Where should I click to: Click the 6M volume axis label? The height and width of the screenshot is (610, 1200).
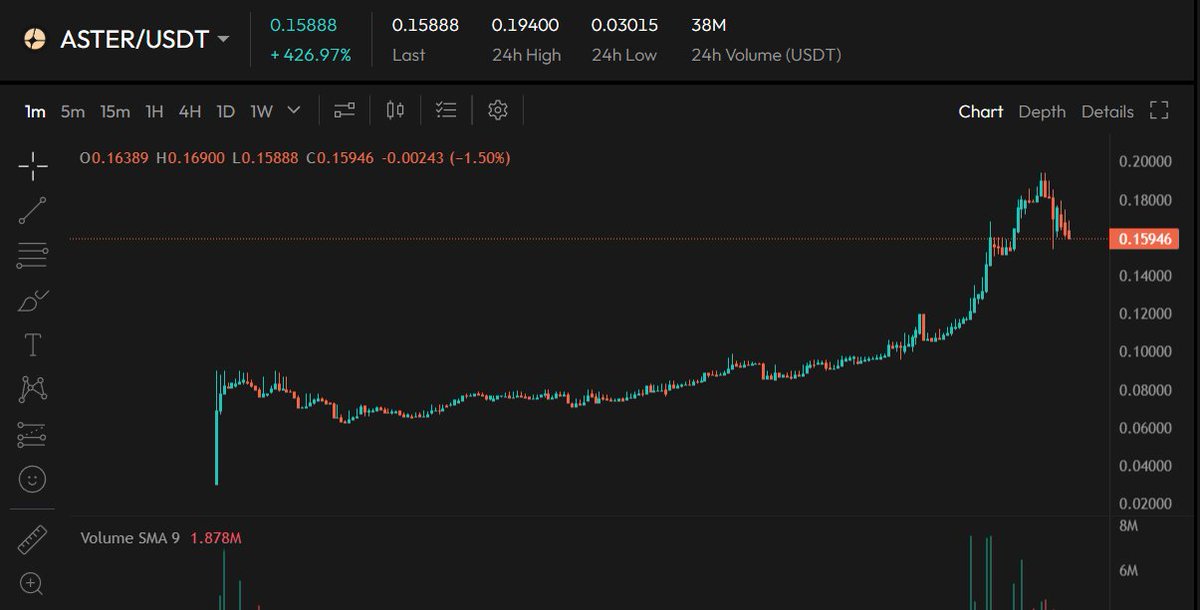(1130, 571)
